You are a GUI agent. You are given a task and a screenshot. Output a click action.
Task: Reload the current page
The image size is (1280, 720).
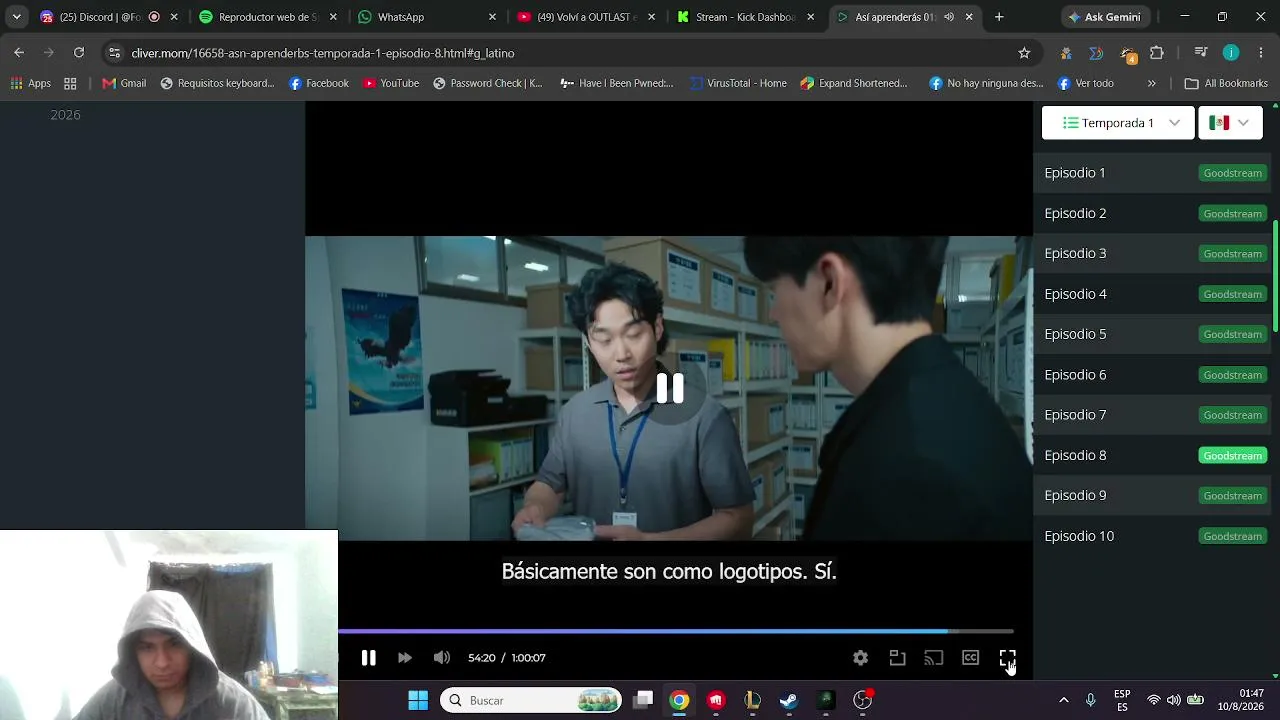click(79, 53)
